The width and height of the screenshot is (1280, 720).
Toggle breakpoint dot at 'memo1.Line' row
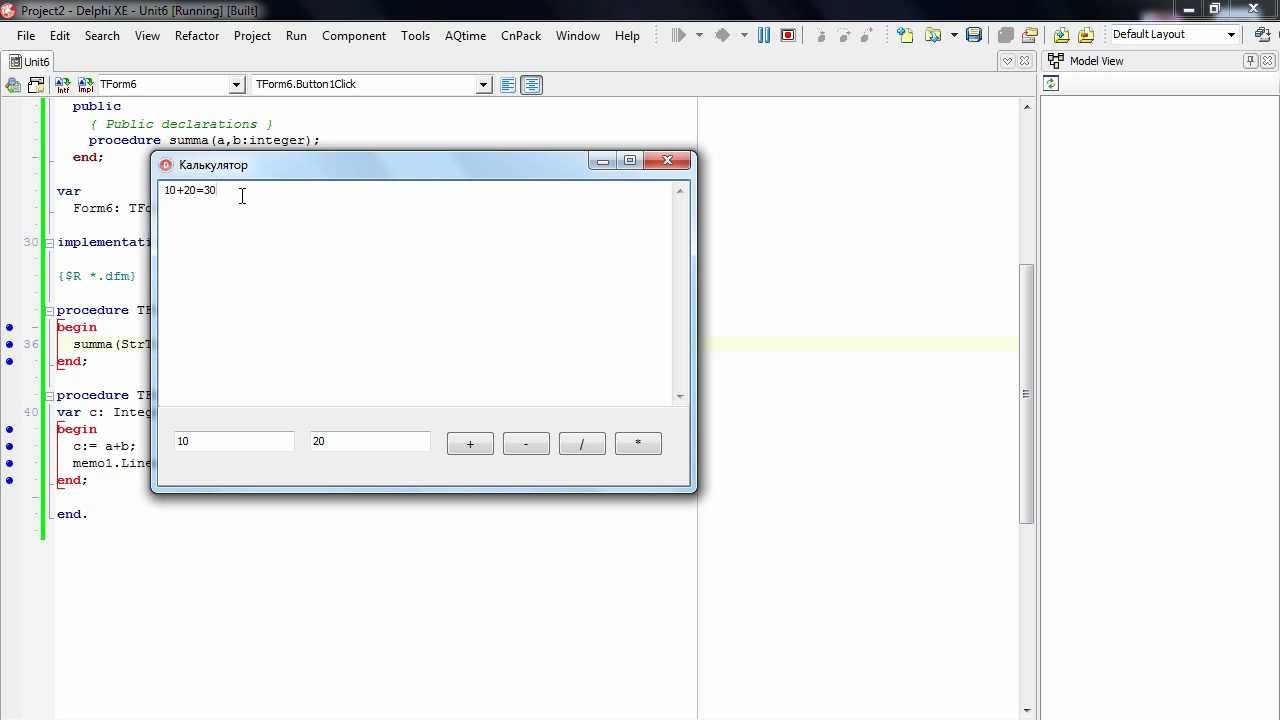(10, 463)
